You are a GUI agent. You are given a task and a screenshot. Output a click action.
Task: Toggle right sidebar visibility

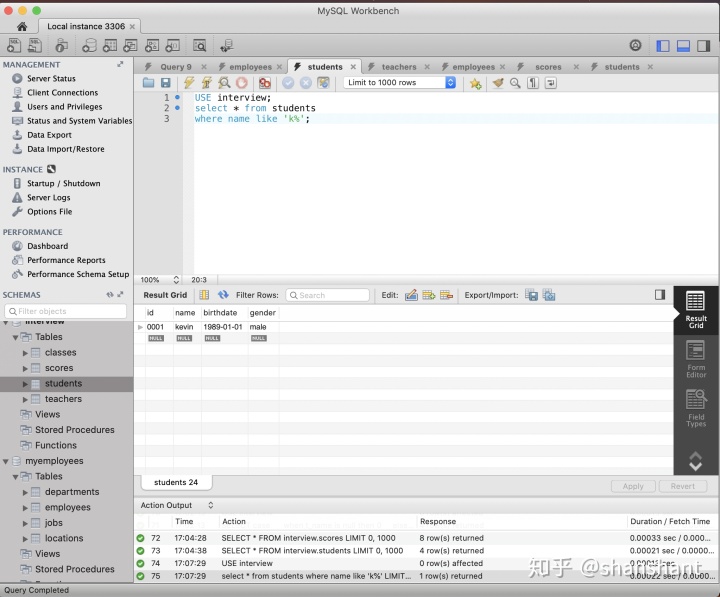click(703, 45)
